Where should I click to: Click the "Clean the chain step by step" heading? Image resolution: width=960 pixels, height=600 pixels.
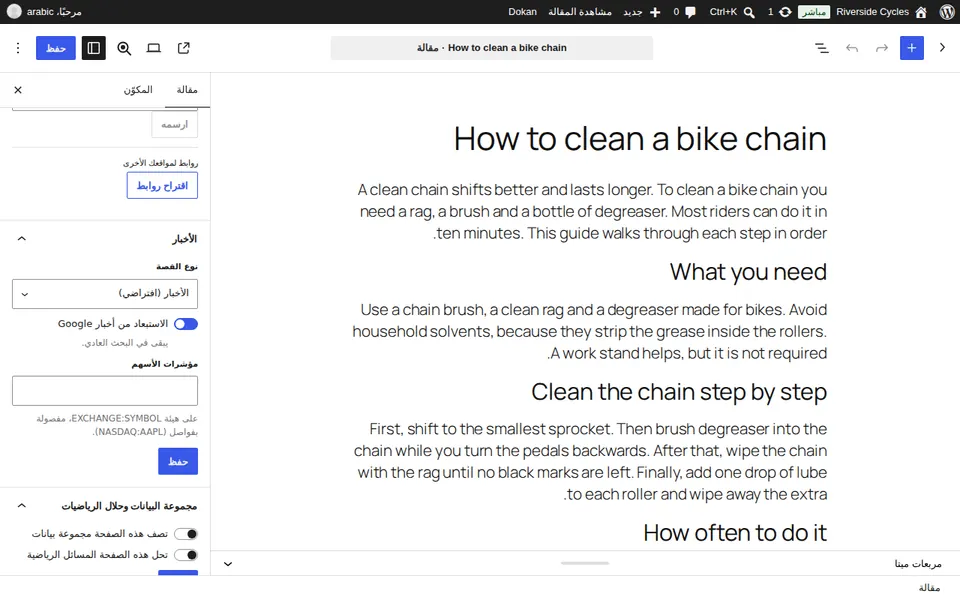[x=679, y=392]
